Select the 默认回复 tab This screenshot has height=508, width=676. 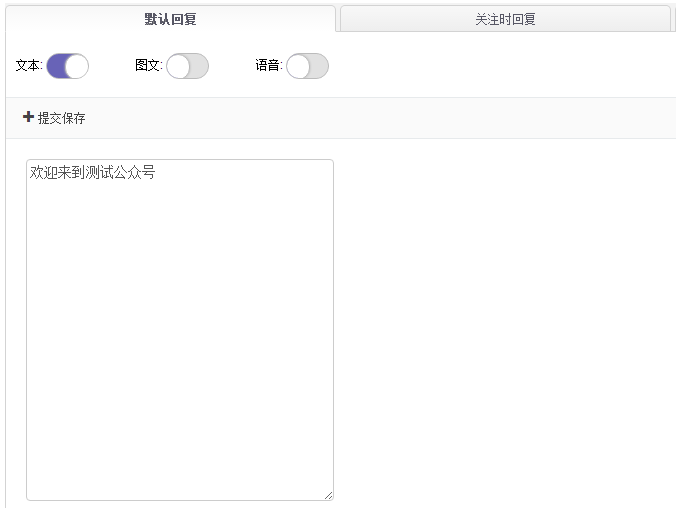[170, 19]
